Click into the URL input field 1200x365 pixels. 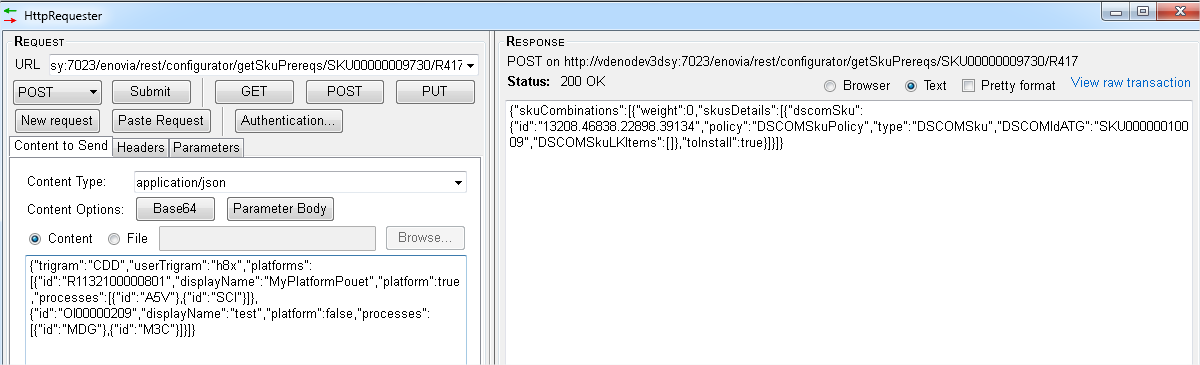pos(257,65)
